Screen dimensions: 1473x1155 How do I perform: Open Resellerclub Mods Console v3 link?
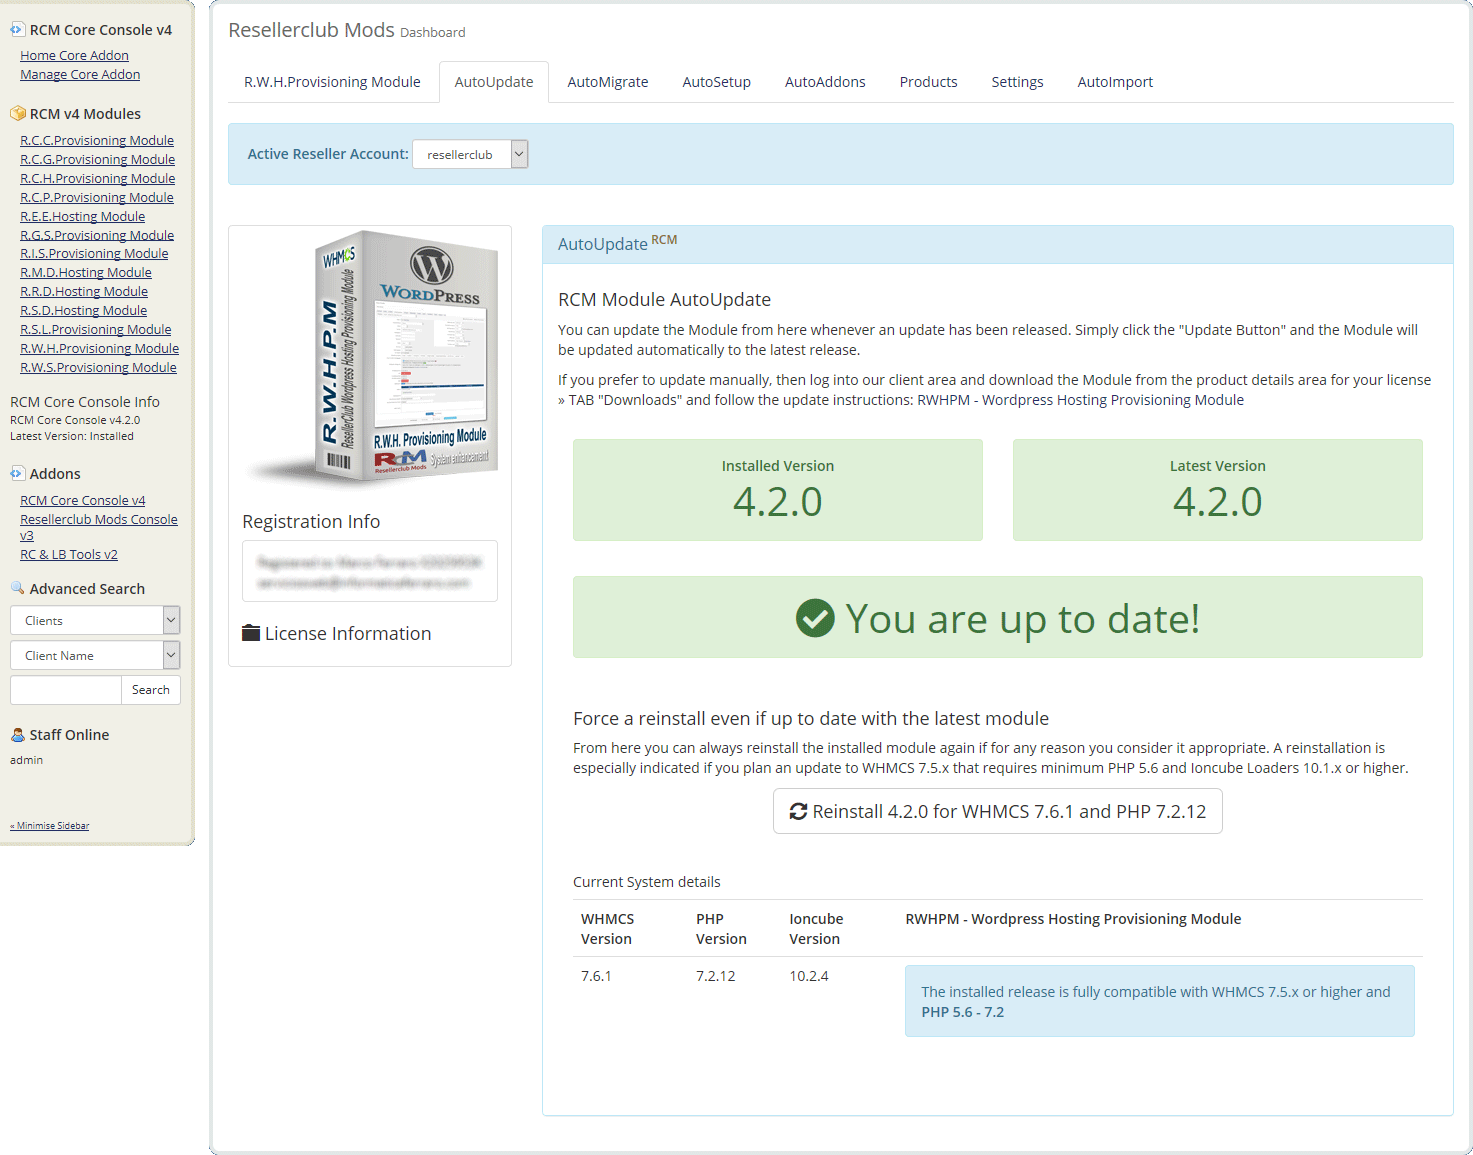coord(99,527)
